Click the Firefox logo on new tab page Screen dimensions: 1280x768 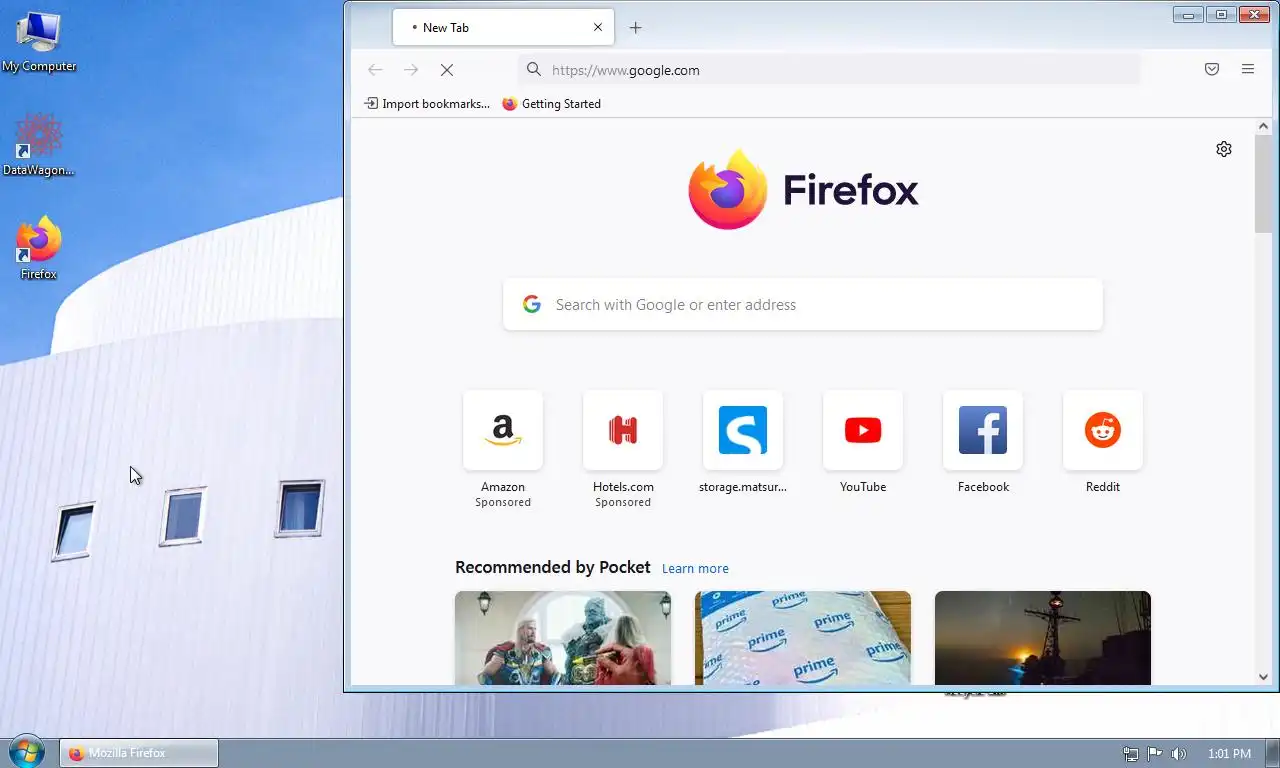point(803,189)
